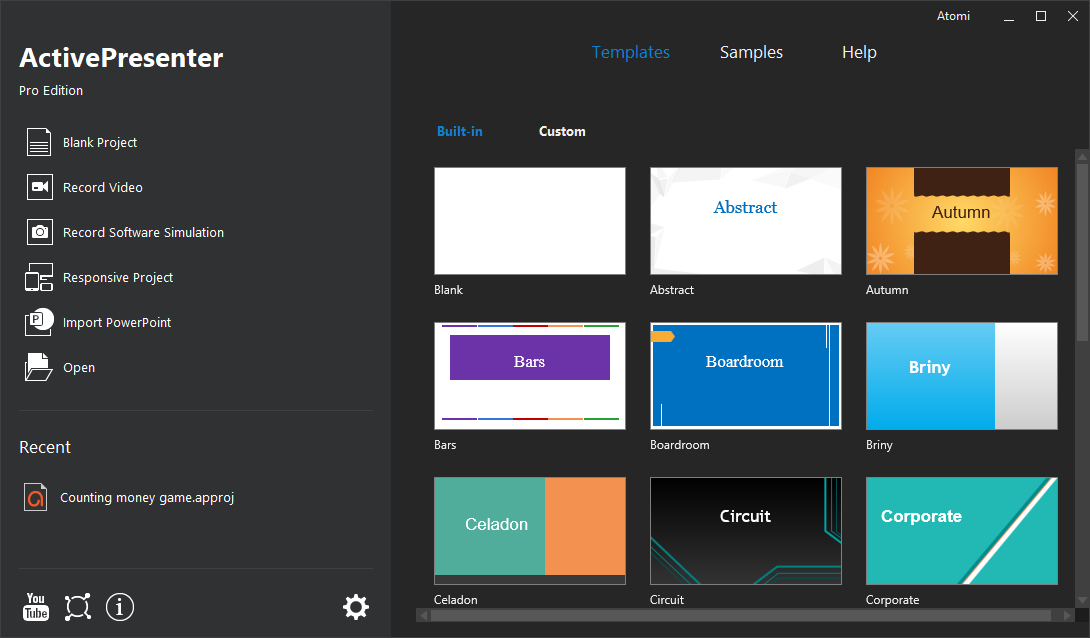Screen dimensions: 1090x638
Task: Close the ActivePresenter window
Action: pyautogui.click(x=1073, y=16)
